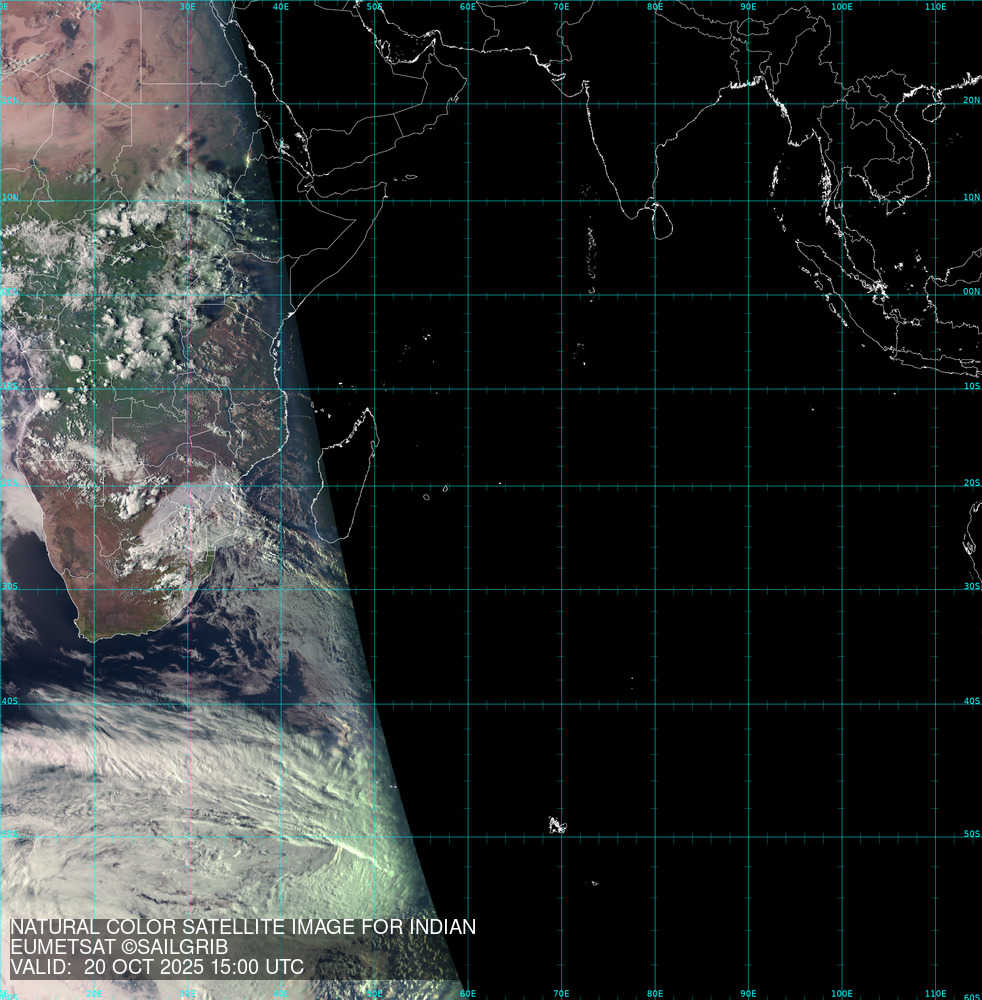Click the 50S latitude label on right edge
982x1000 pixels.
tap(971, 834)
